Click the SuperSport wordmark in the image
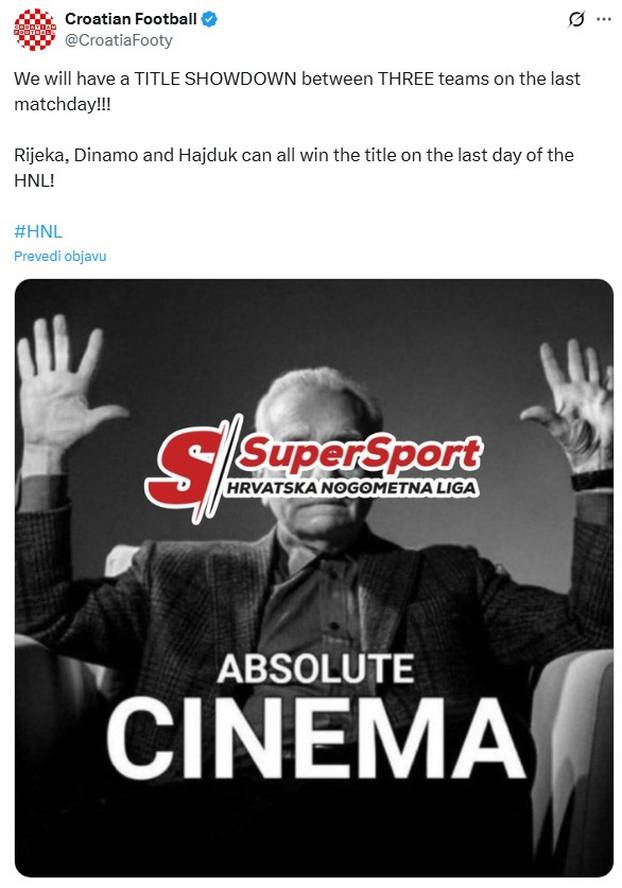This screenshot has height=888, width=622. point(361,452)
